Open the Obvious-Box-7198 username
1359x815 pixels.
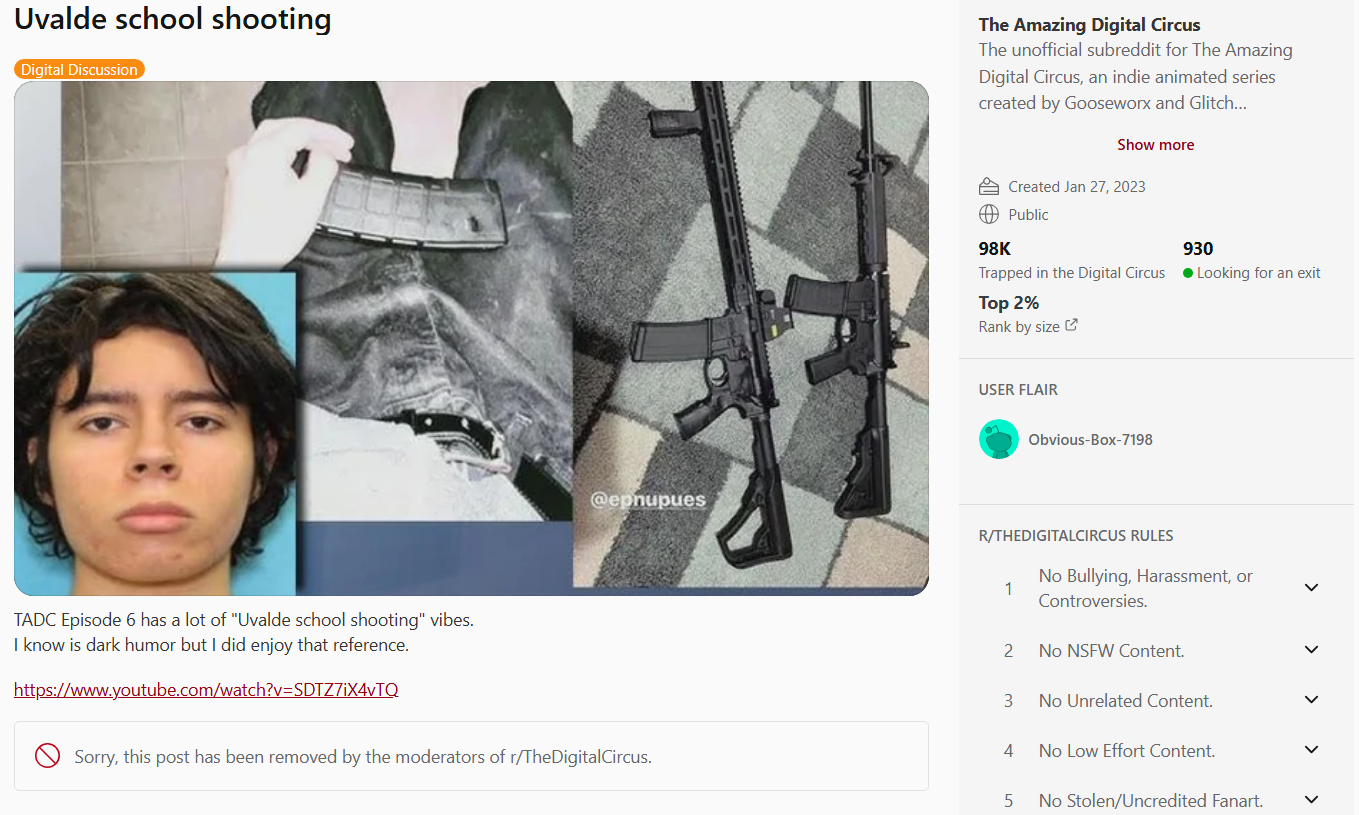click(x=1090, y=439)
